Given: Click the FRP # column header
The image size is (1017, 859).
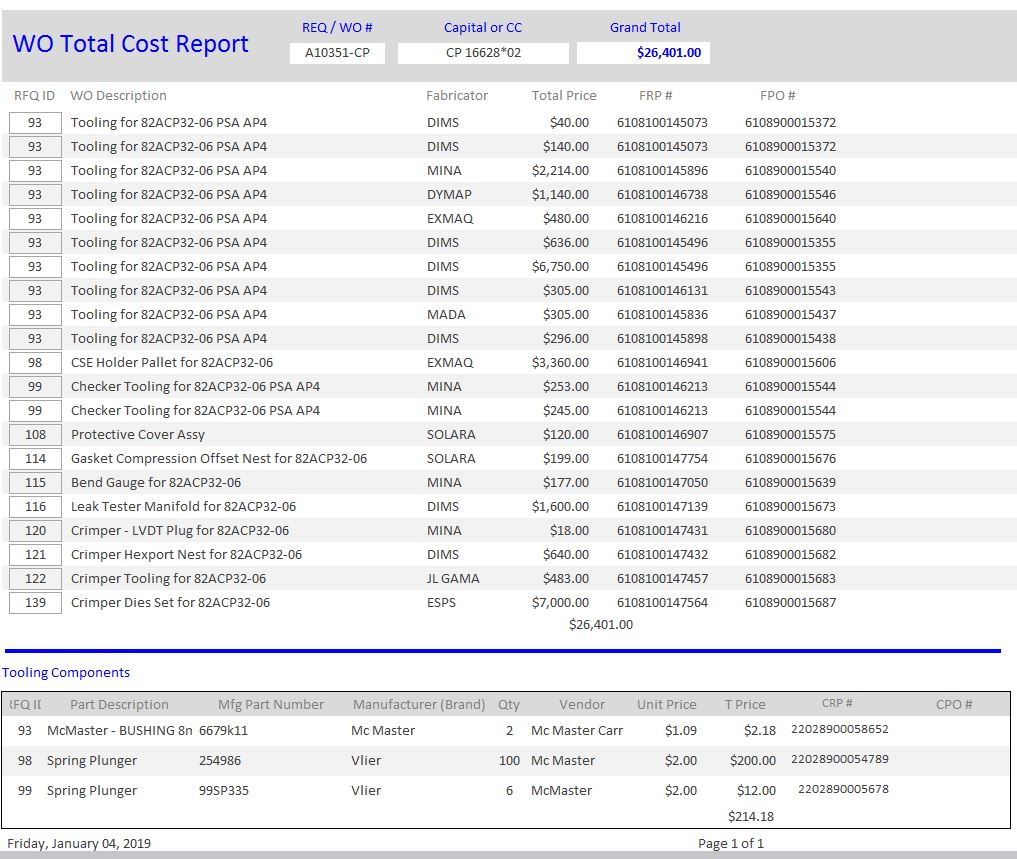Looking at the screenshot, I should 655,95.
